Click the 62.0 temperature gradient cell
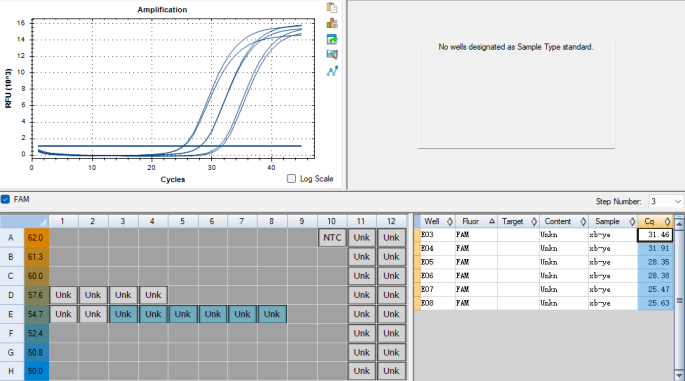 coord(35,238)
